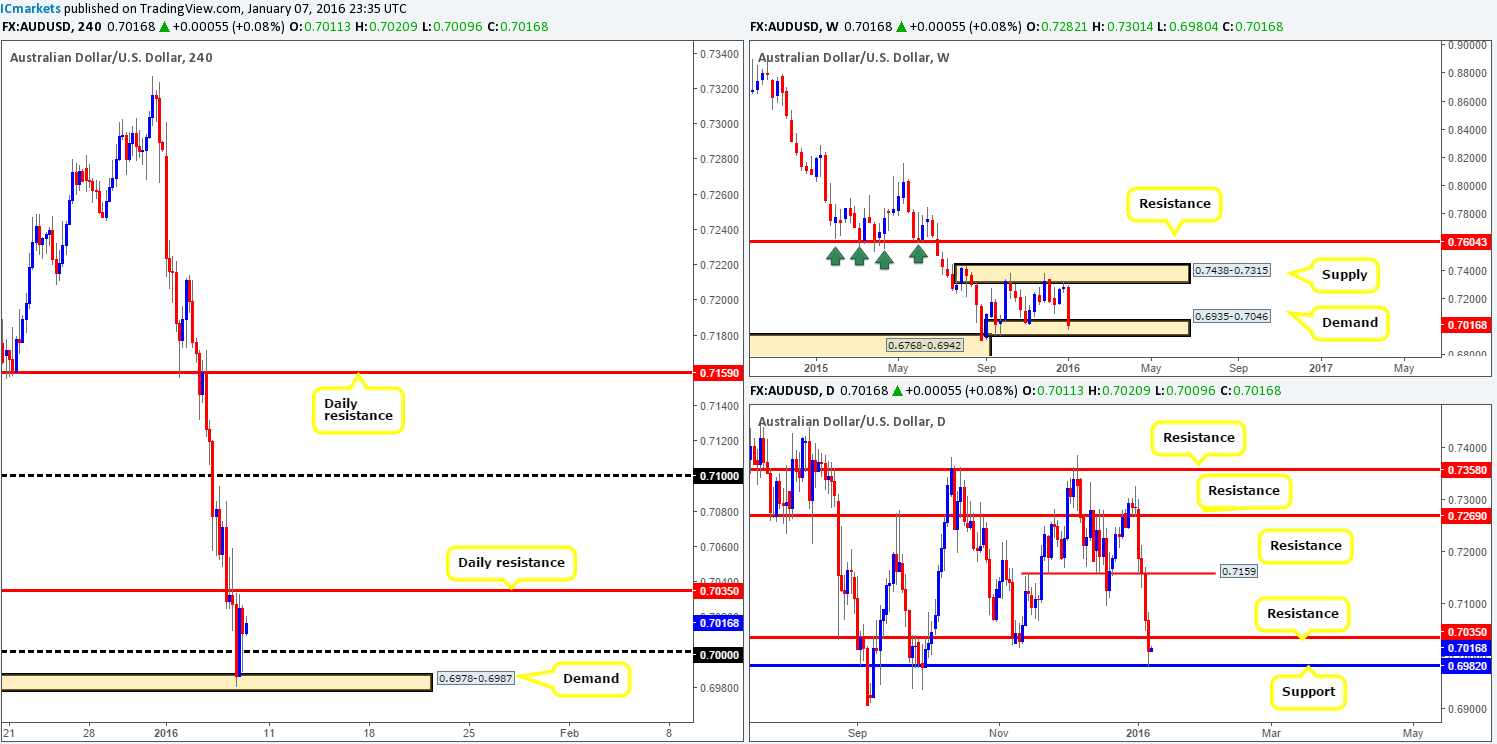Screen dimensions: 1497x744
Task: Click the blue 0.70168 price label on daily chart
Action: (1467, 648)
